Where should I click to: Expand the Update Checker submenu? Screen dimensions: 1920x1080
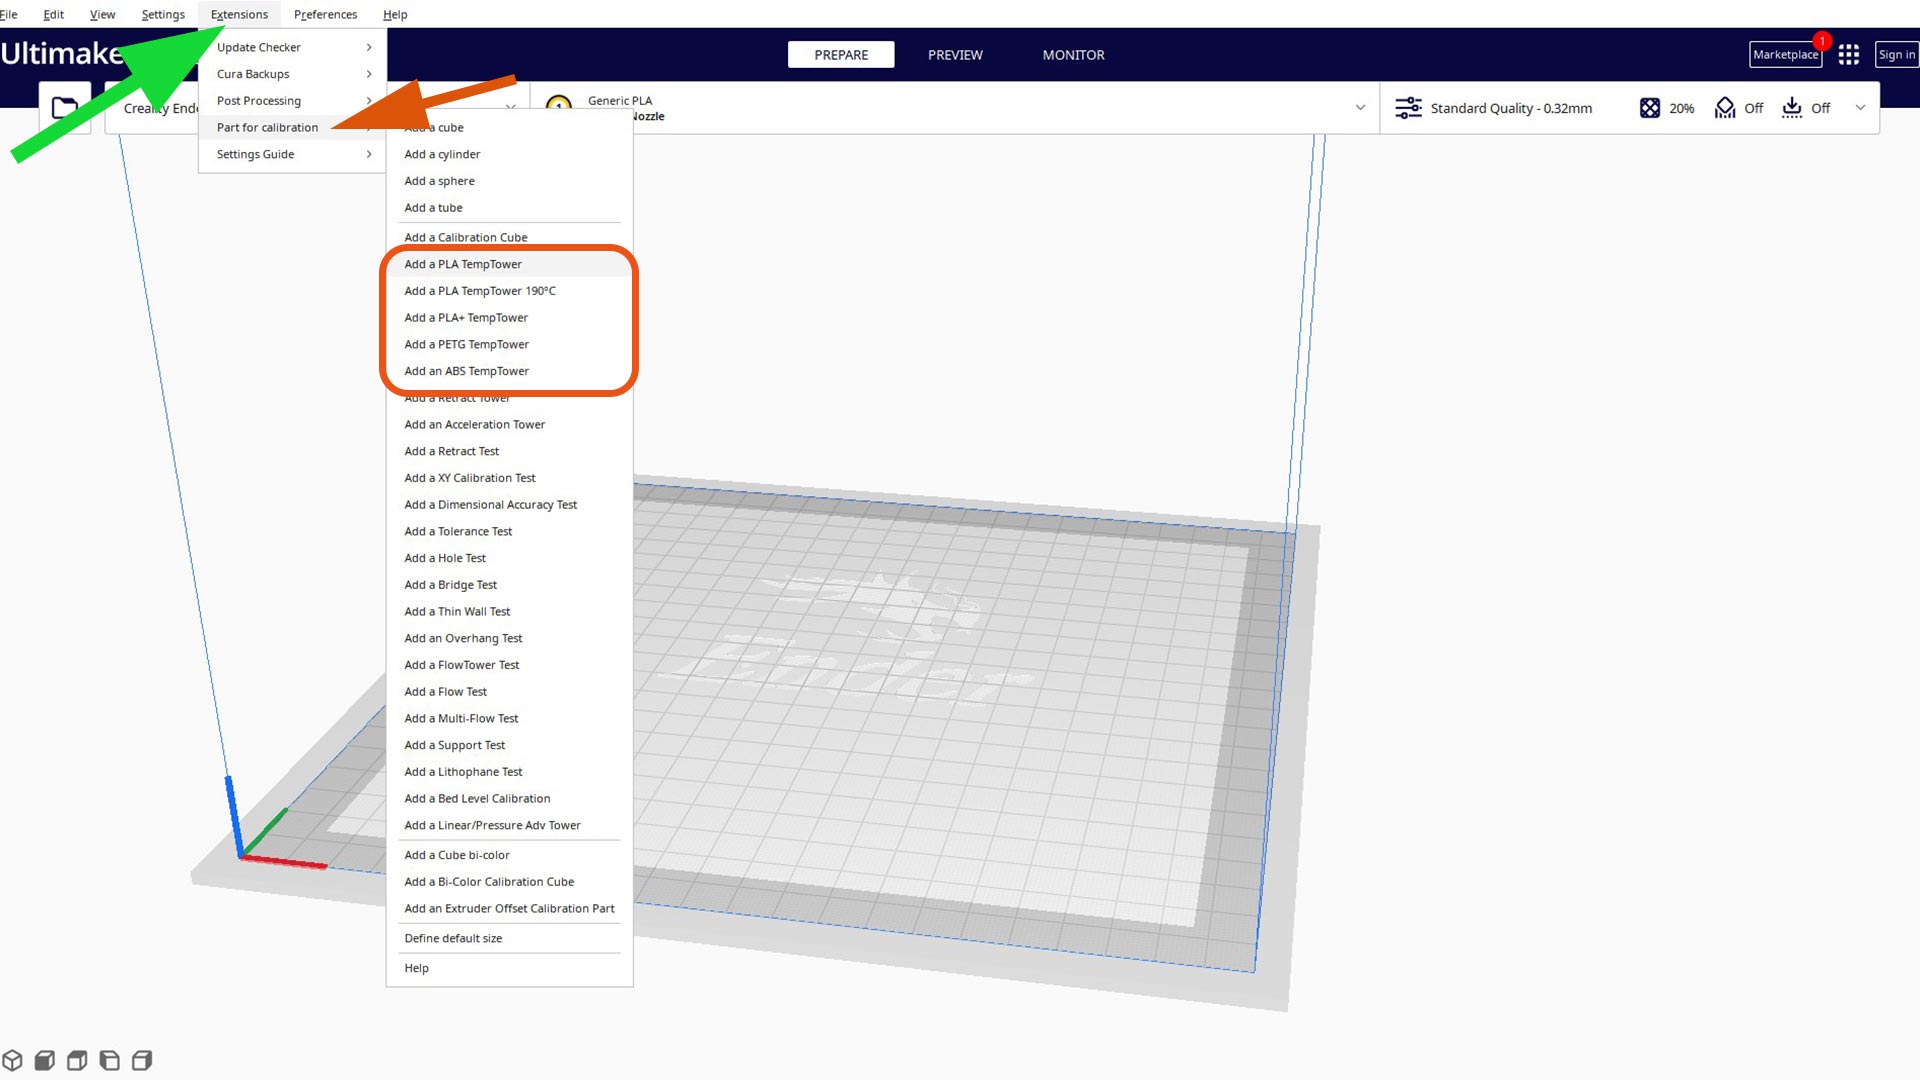pyautogui.click(x=293, y=47)
